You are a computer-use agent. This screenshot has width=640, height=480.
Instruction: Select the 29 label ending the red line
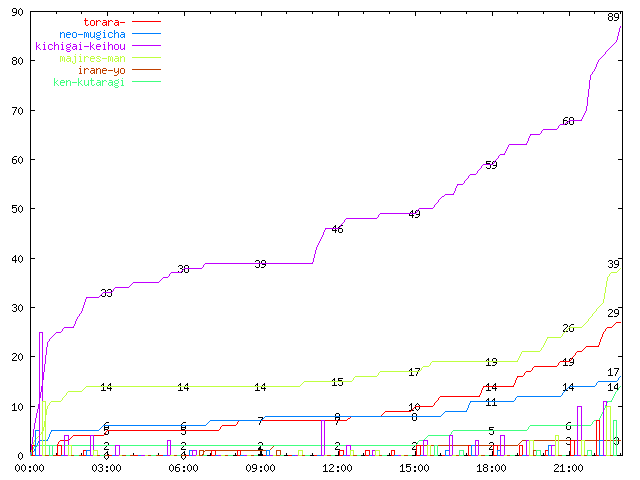pos(614,313)
